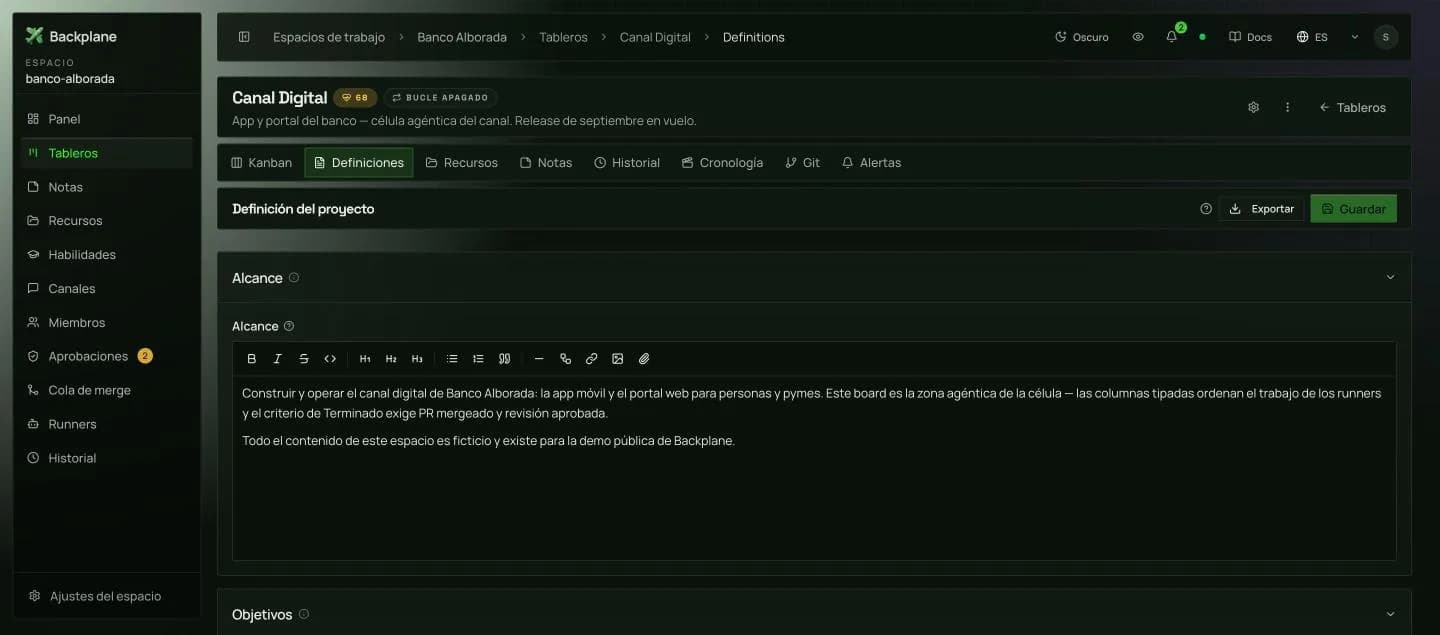Screen dimensions: 1440x635
Task: Open the Alertas tab
Action: (871, 162)
